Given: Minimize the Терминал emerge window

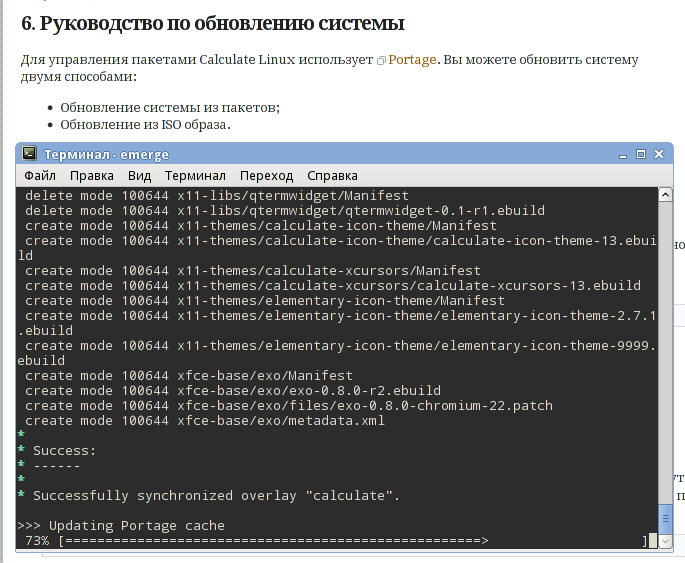Looking at the screenshot, I should pyautogui.click(x=623, y=155).
